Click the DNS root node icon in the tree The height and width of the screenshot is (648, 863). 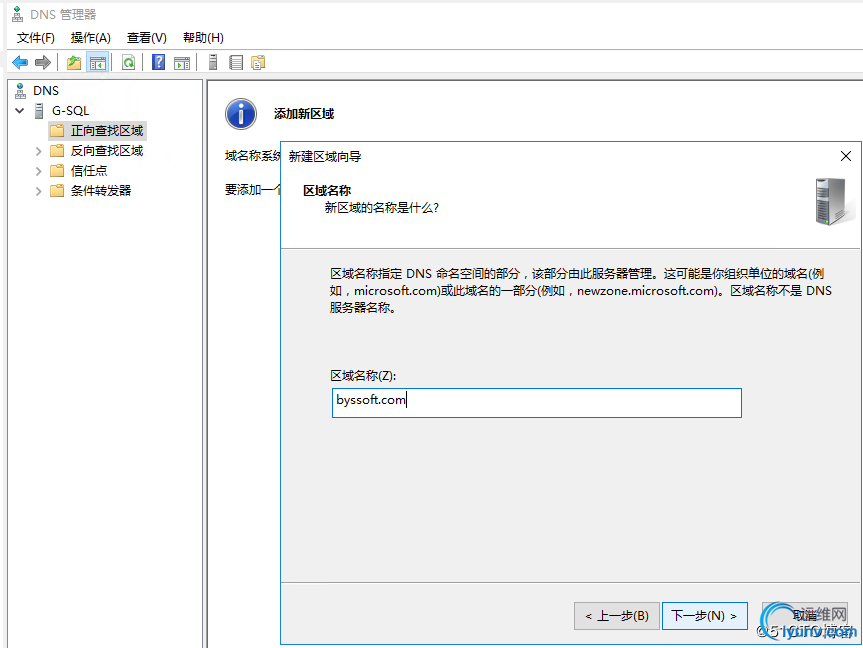click(21, 90)
